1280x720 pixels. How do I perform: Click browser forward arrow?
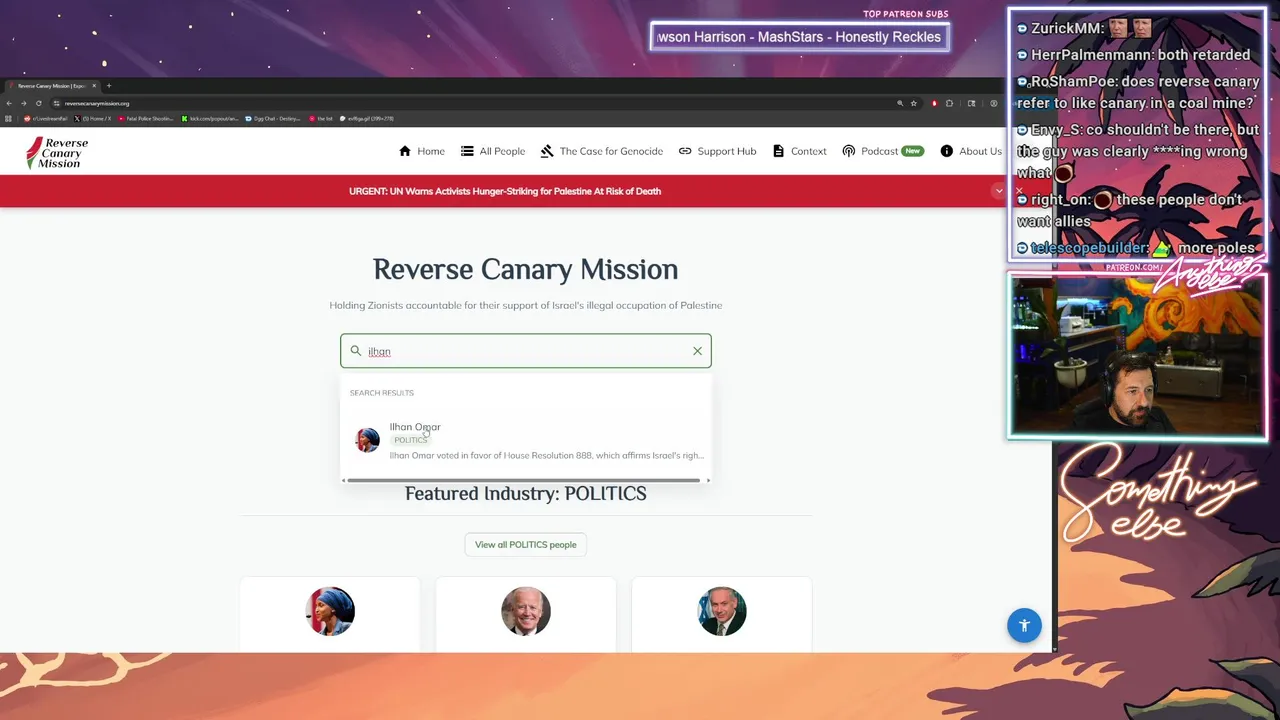click(x=23, y=103)
